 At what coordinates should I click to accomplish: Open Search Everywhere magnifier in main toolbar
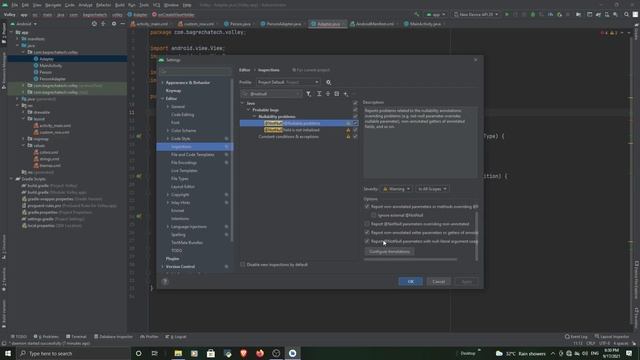tap(626, 14)
